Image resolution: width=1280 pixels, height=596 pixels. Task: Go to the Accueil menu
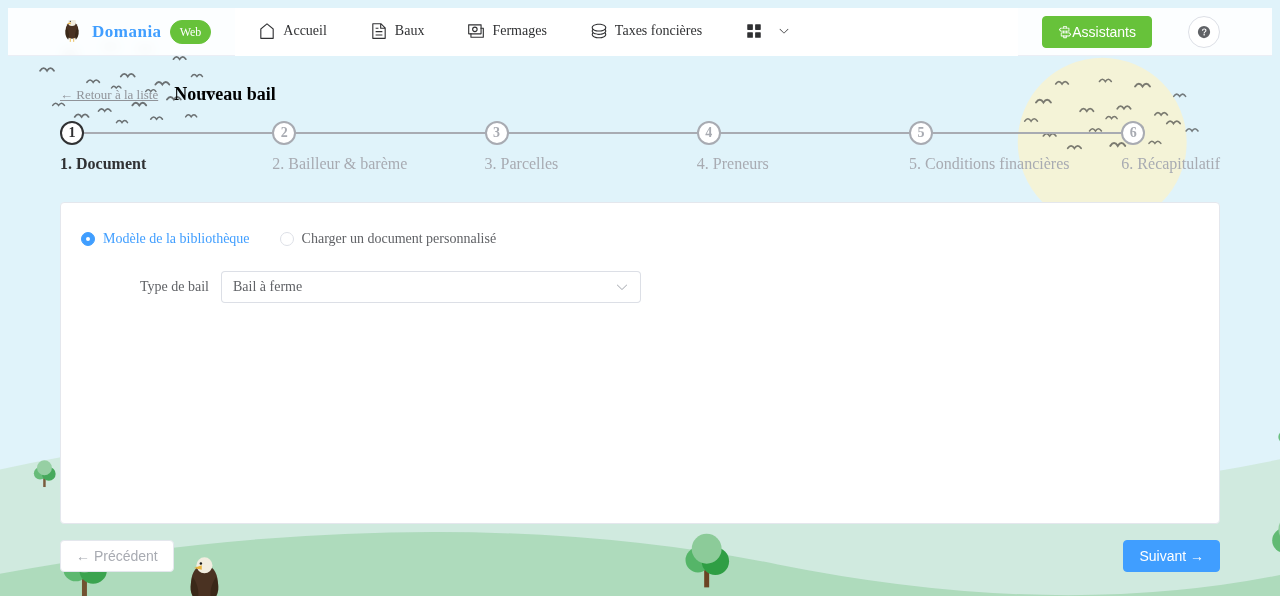(293, 31)
